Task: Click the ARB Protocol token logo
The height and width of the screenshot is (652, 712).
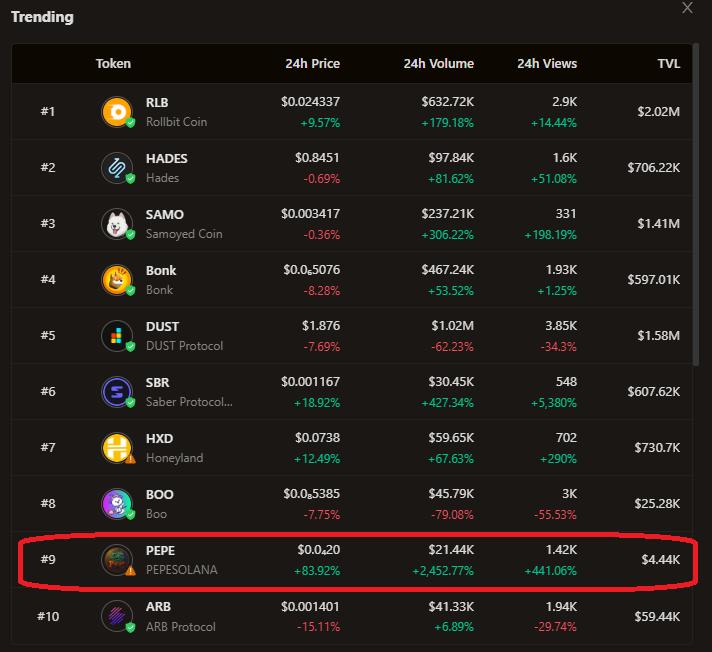Action: pyautogui.click(x=117, y=616)
